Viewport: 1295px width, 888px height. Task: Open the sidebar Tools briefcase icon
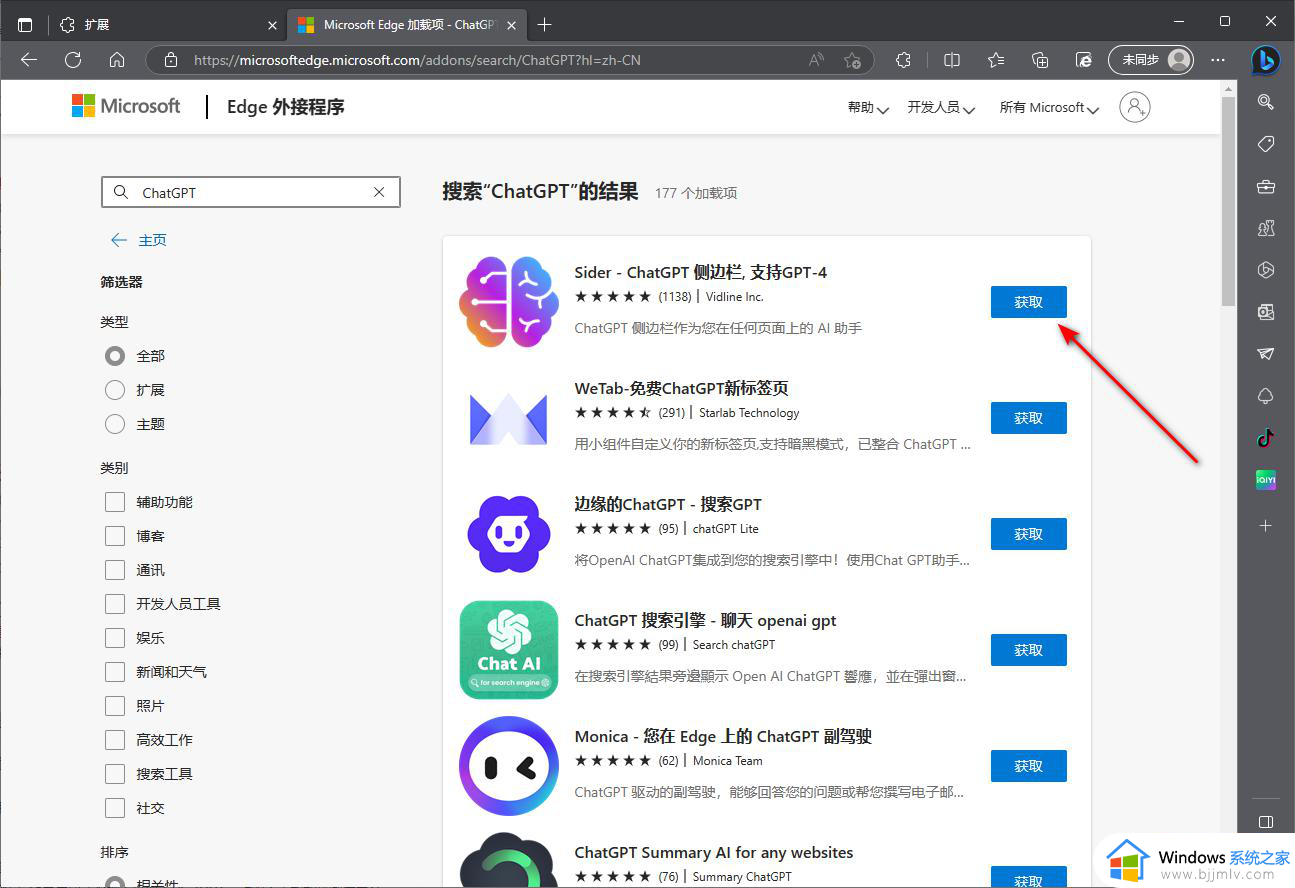(1266, 186)
